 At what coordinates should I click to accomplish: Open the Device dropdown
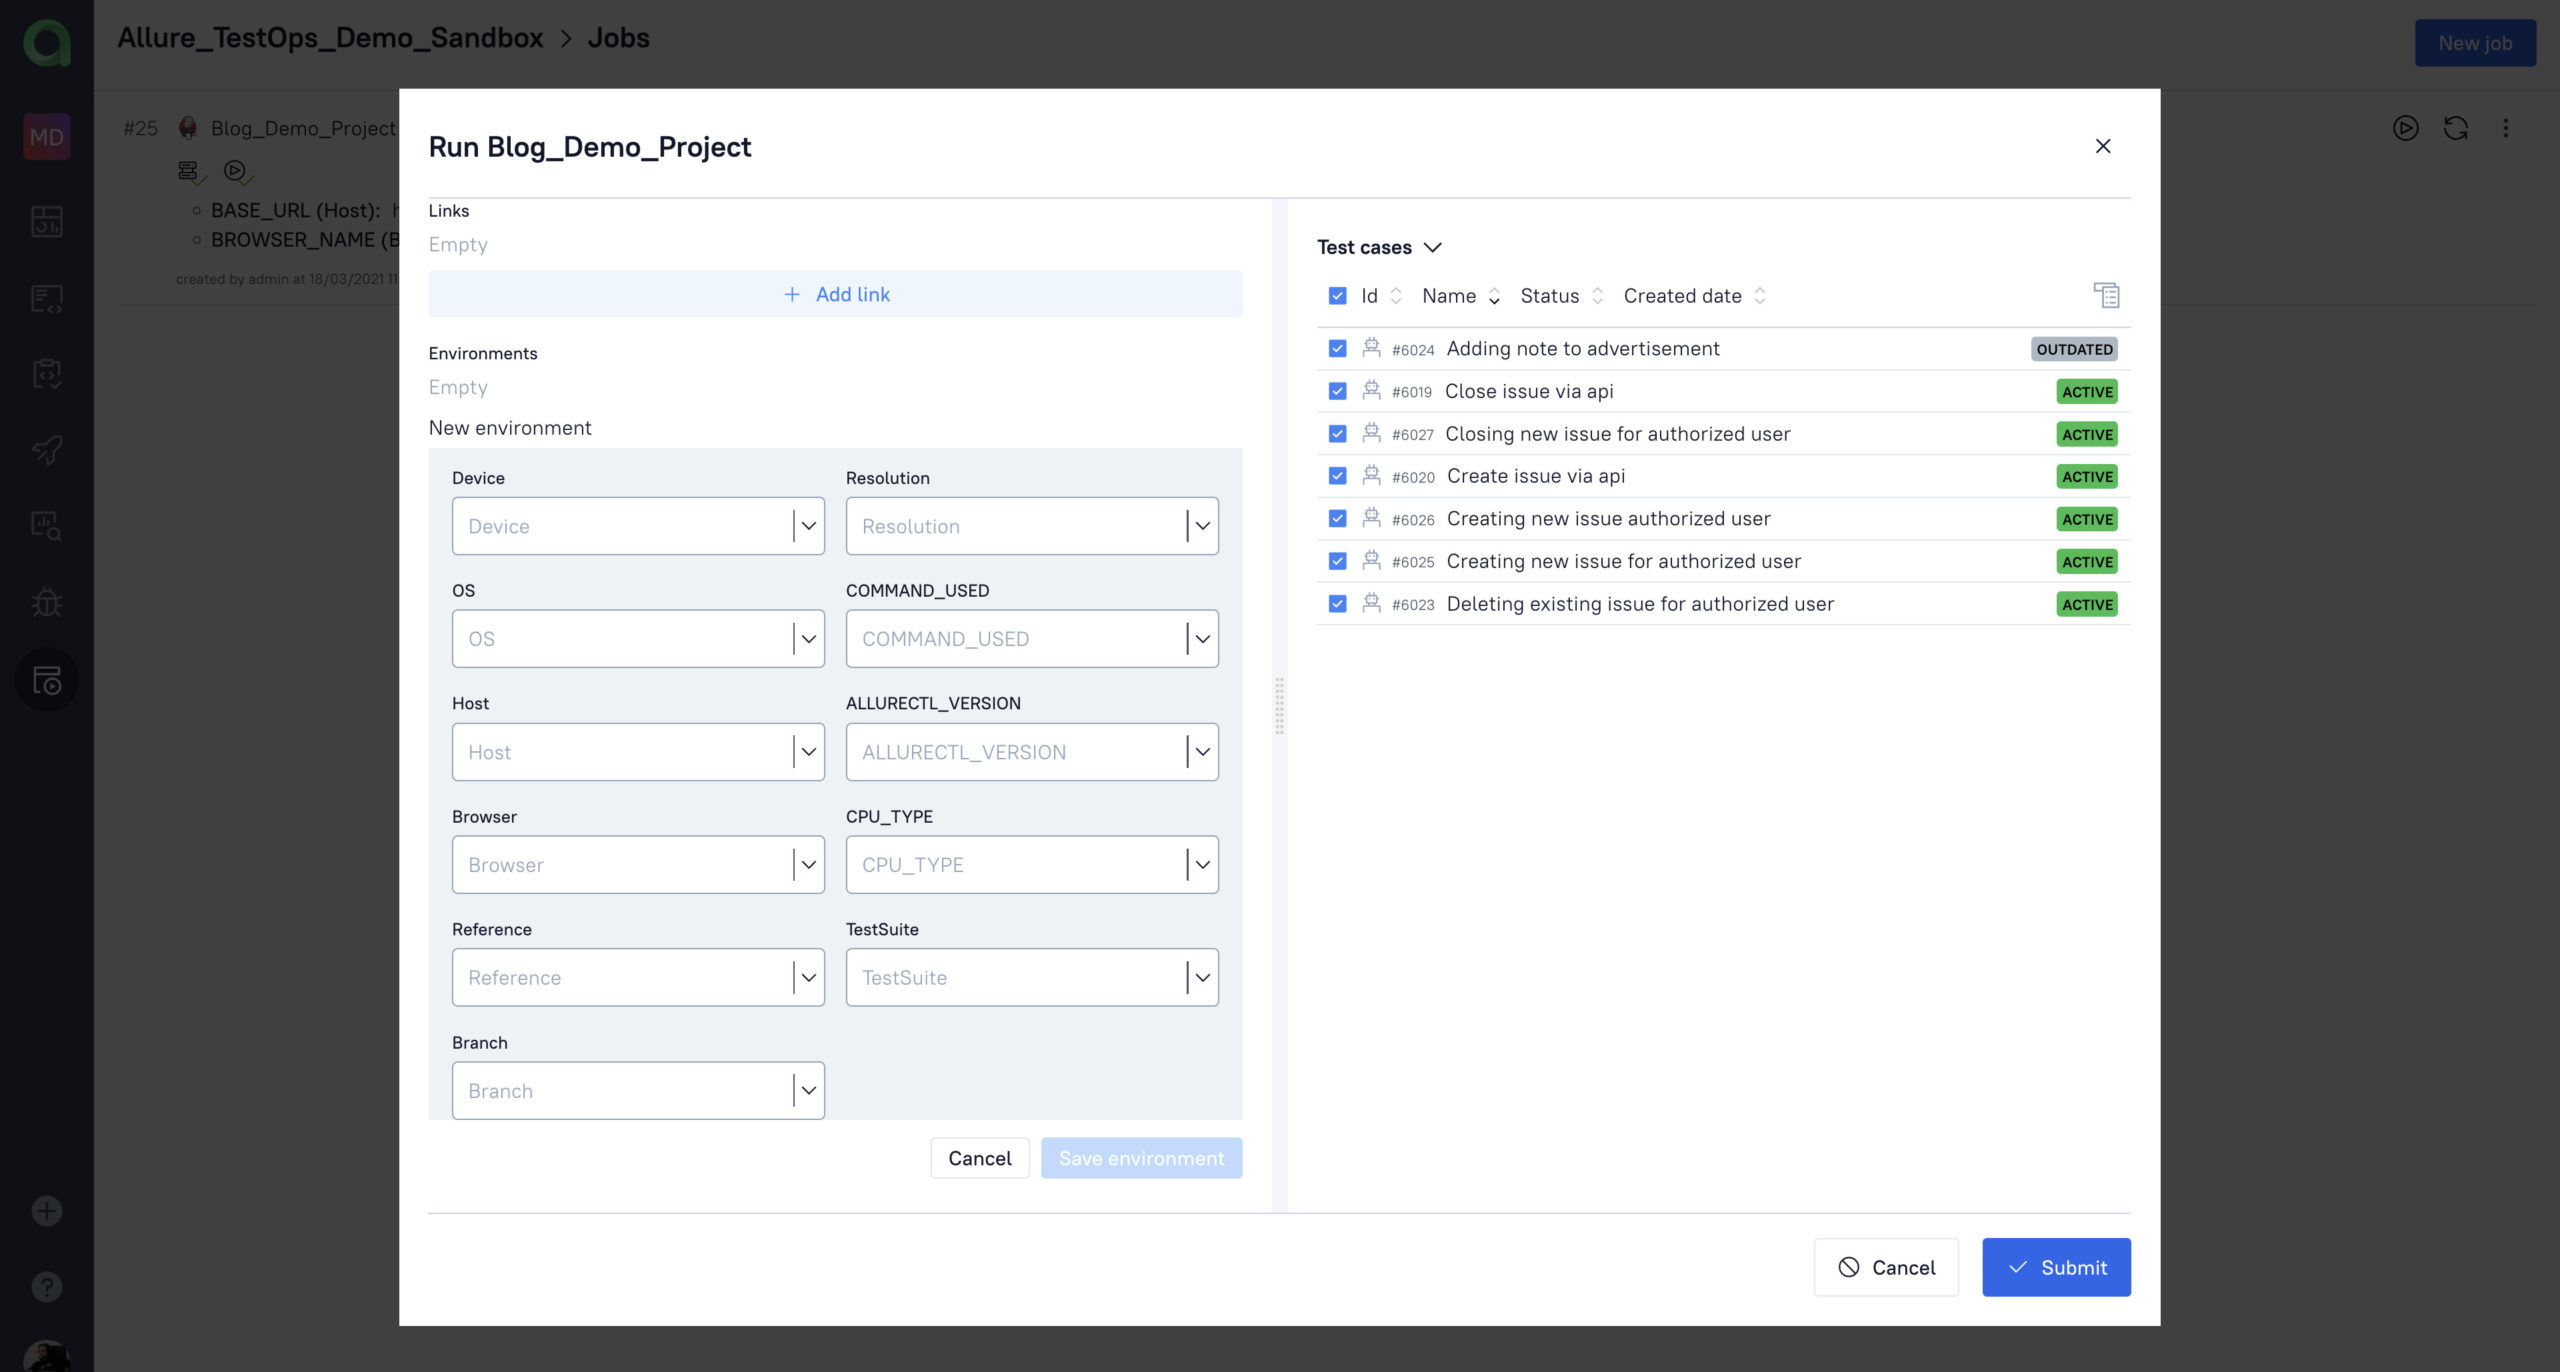point(638,526)
